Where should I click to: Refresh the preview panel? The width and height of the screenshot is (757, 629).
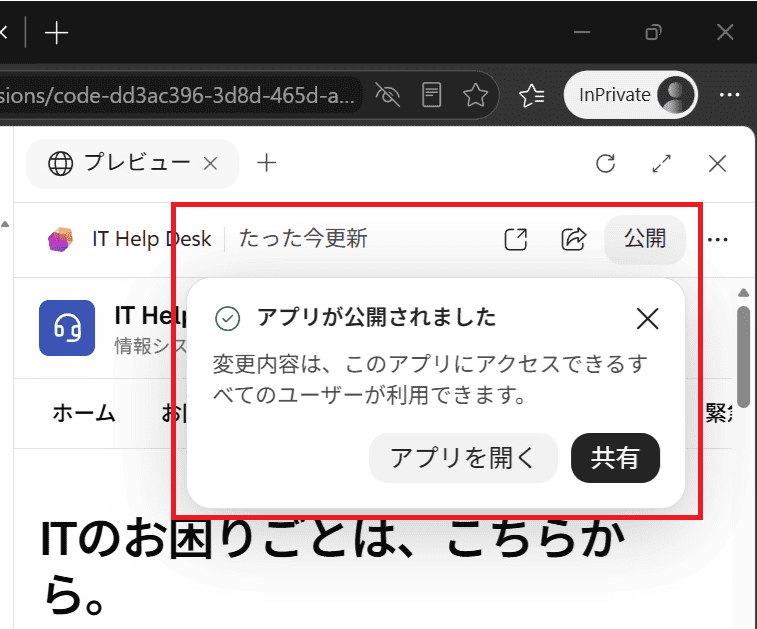pyautogui.click(x=605, y=164)
